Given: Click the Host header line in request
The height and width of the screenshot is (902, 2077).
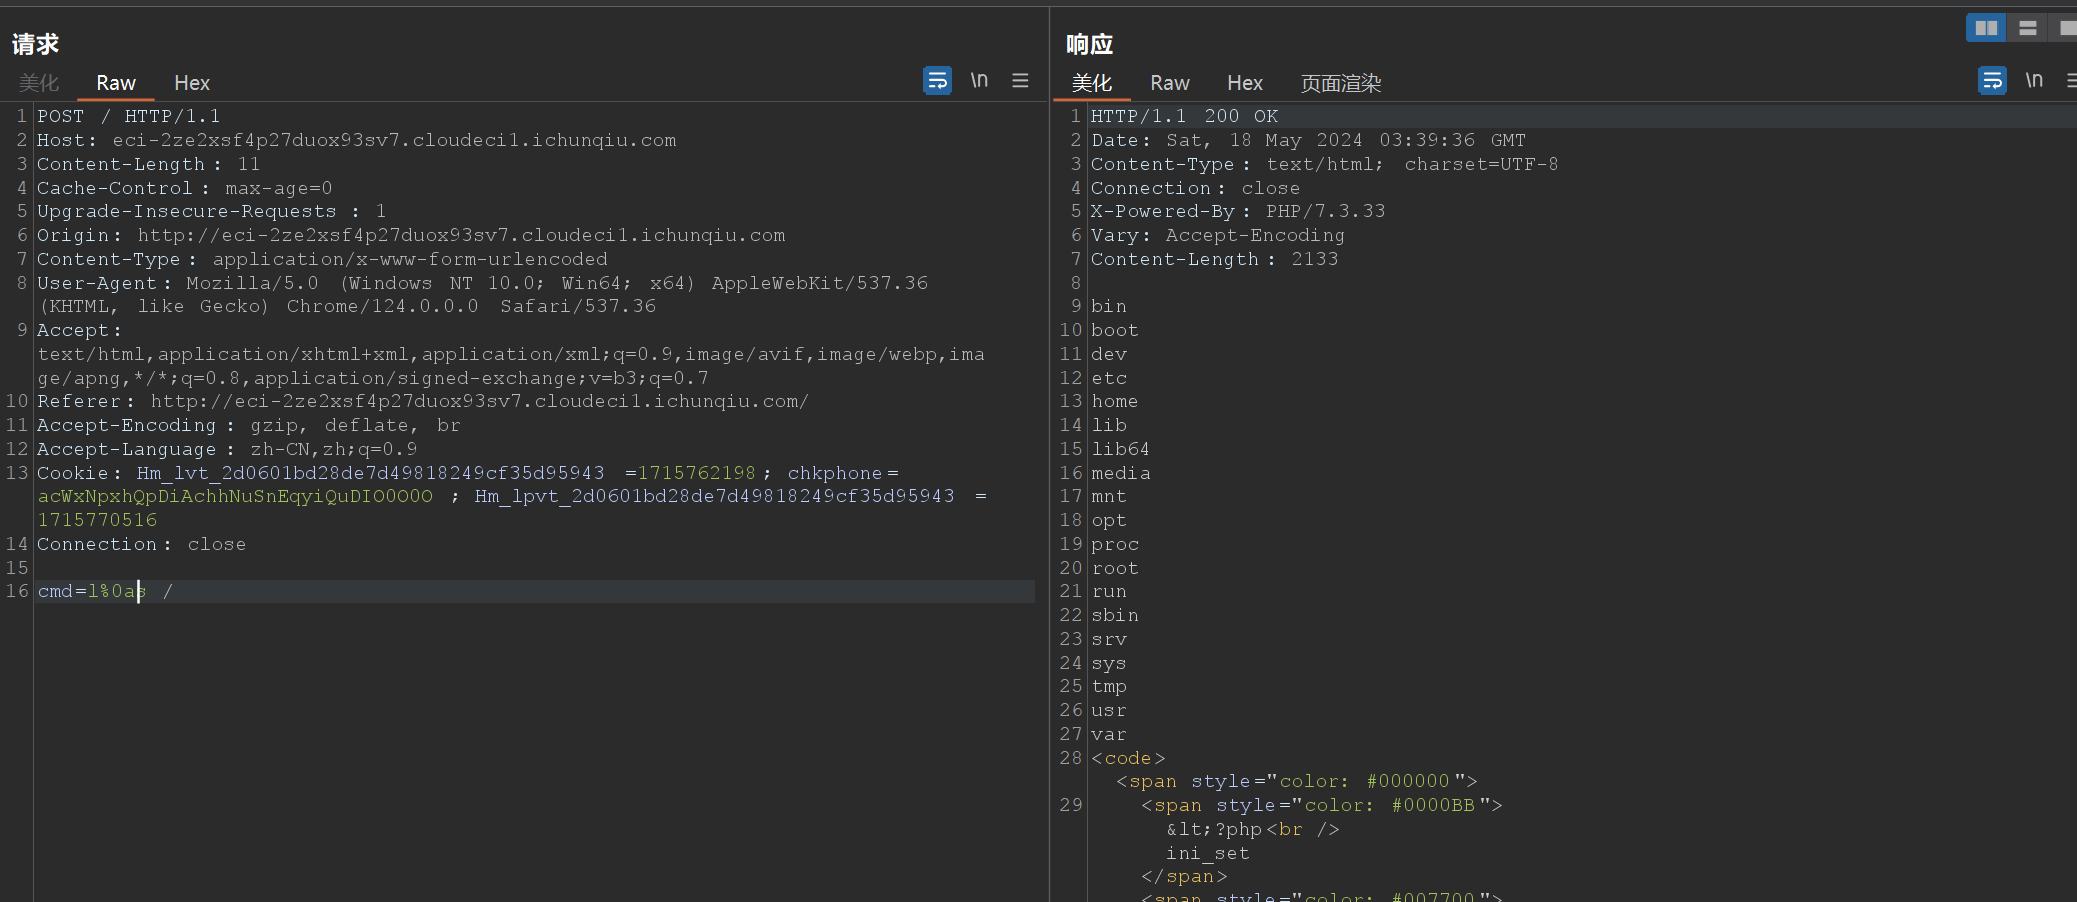Looking at the screenshot, I should pos(357,140).
